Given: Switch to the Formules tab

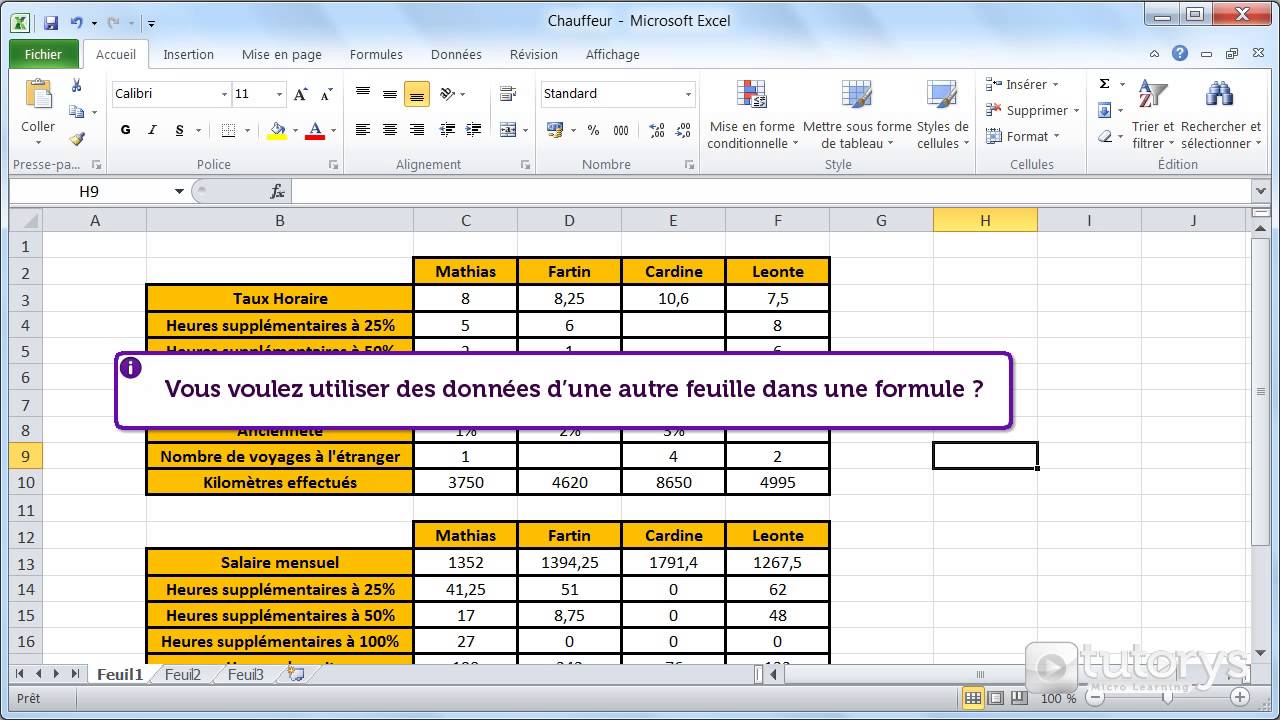Looking at the screenshot, I should [376, 55].
